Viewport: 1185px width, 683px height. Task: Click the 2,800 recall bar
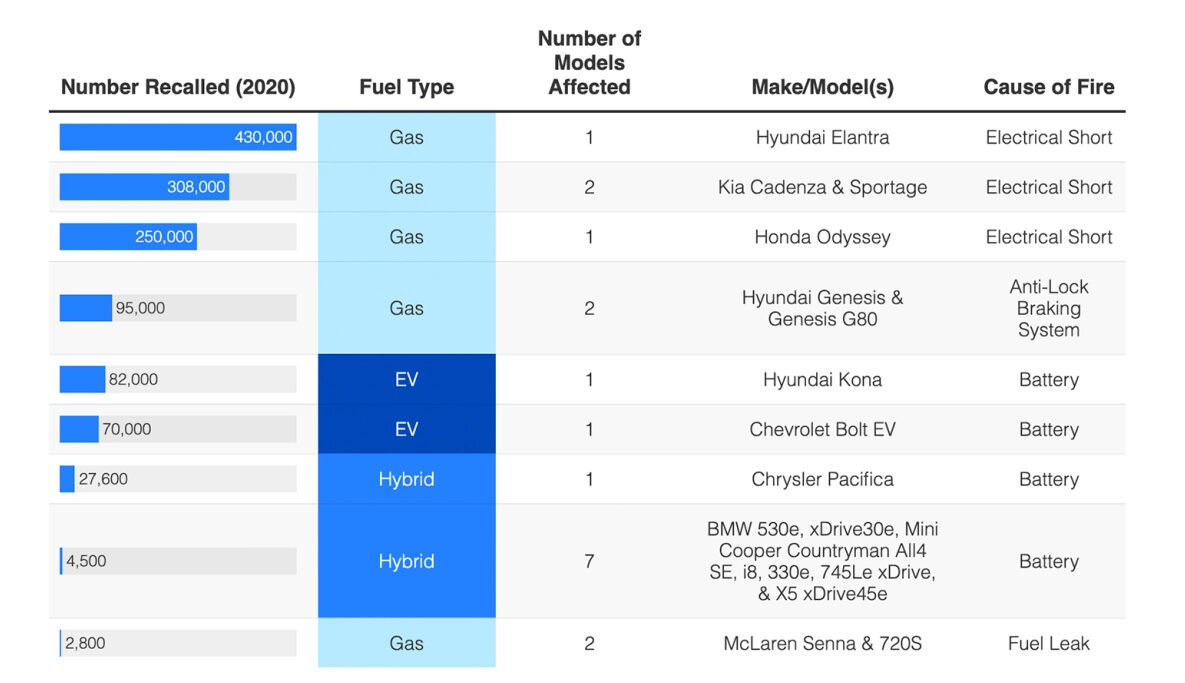coord(61,643)
